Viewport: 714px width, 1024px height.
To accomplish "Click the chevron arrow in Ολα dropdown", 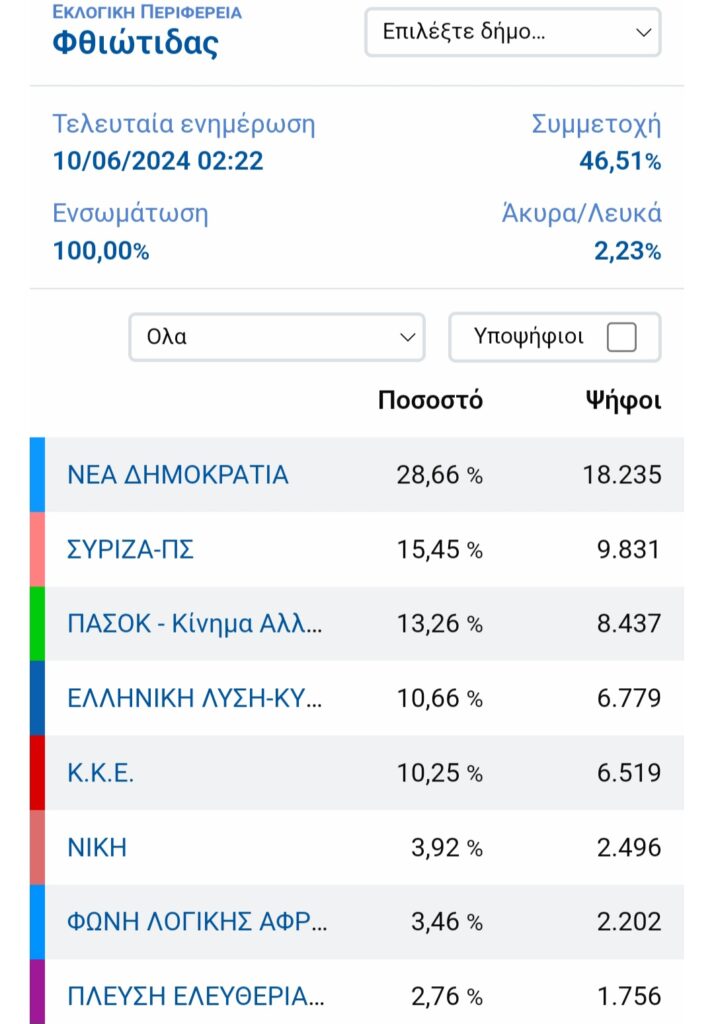I will click(x=408, y=337).
